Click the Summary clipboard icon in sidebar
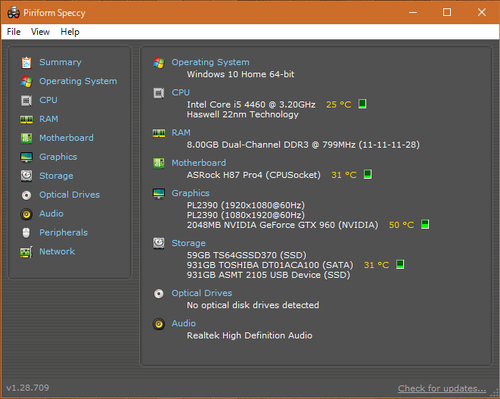This screenshot has width=500, height=399. coord(26,63)
